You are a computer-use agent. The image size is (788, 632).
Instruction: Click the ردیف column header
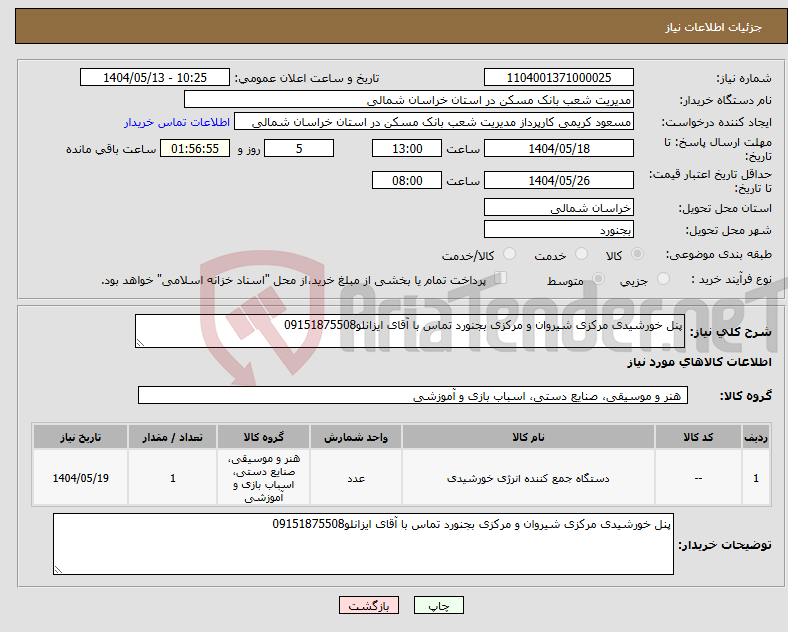(756, 437)
